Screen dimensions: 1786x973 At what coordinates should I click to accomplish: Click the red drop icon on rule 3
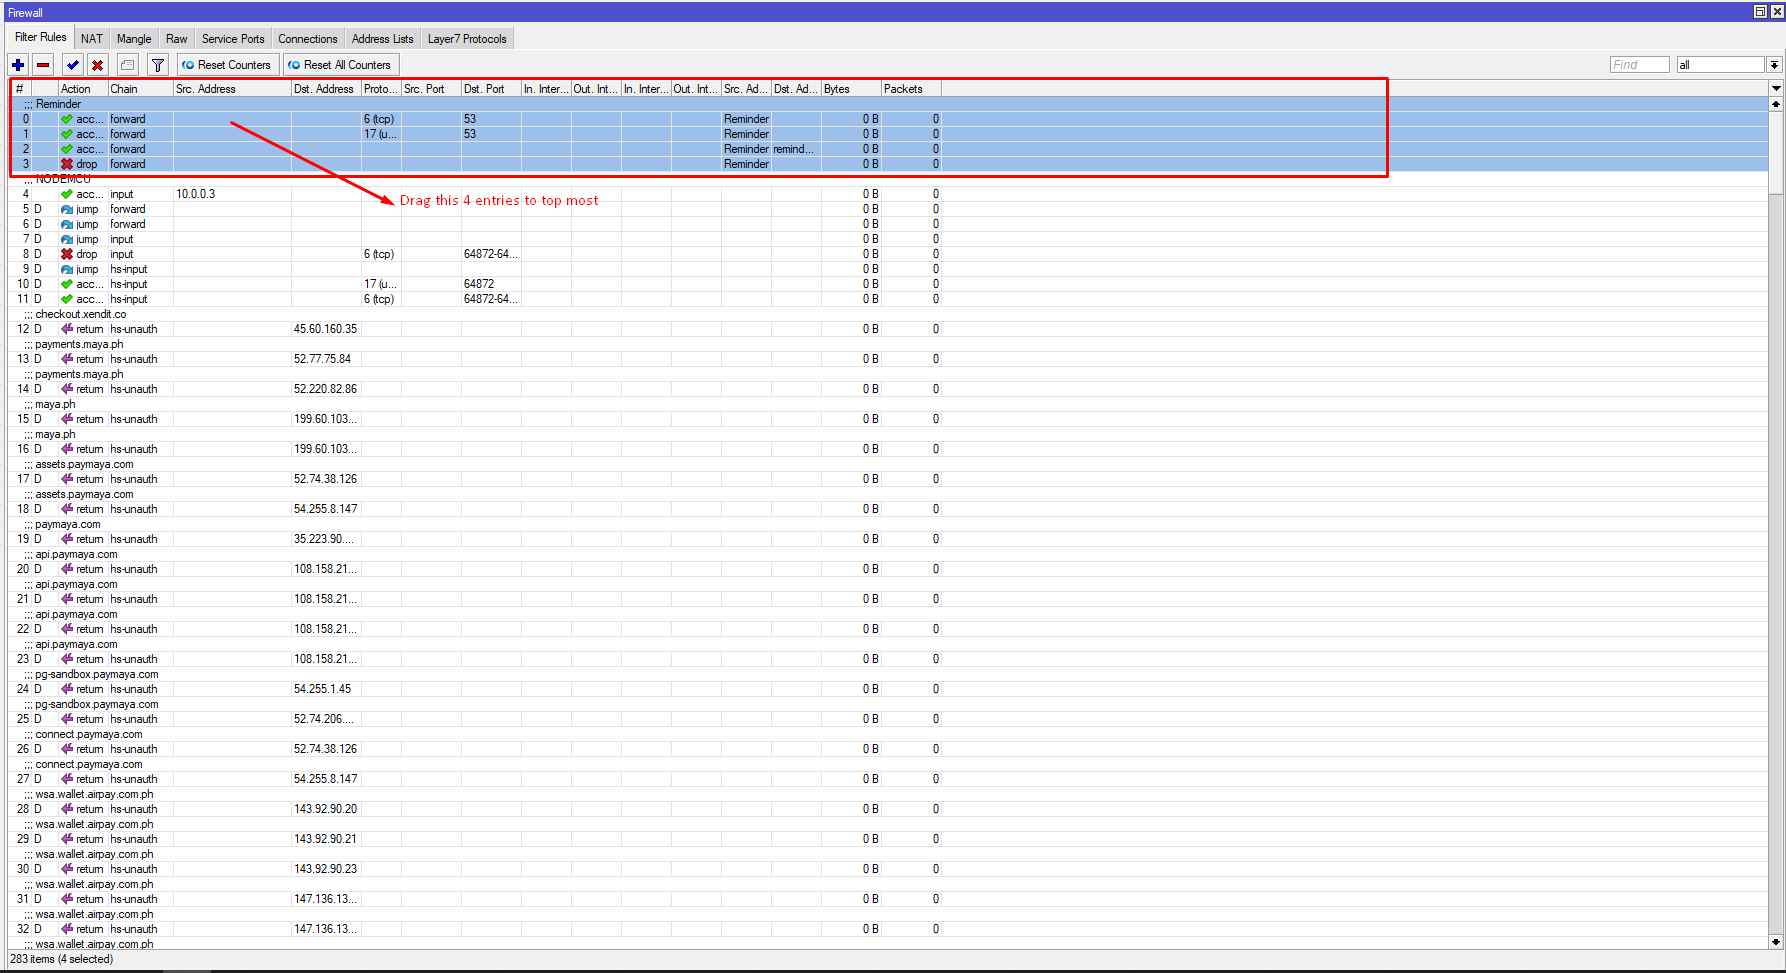pyautogui.click(x=67, y=164)
